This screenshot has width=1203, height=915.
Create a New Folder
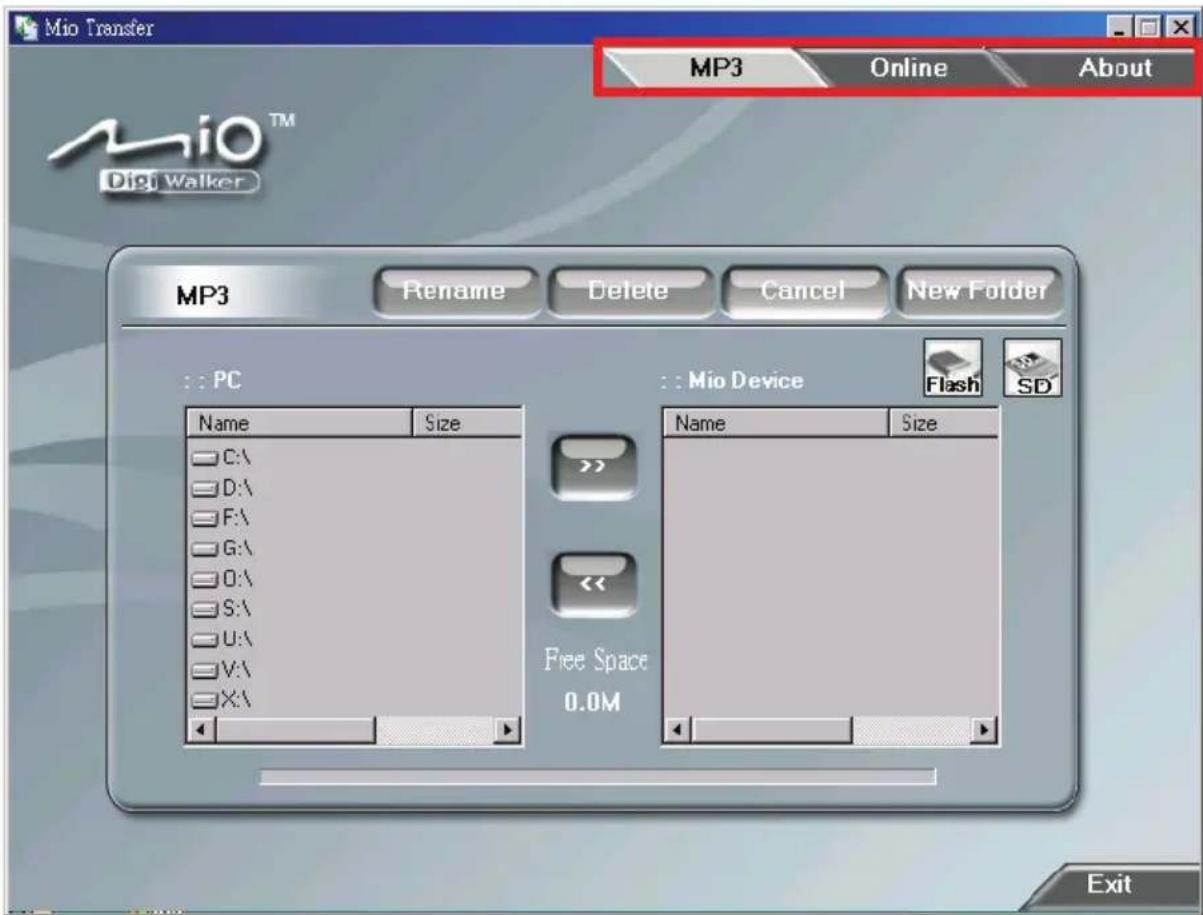pyautogui.click(x=977, y=291)
